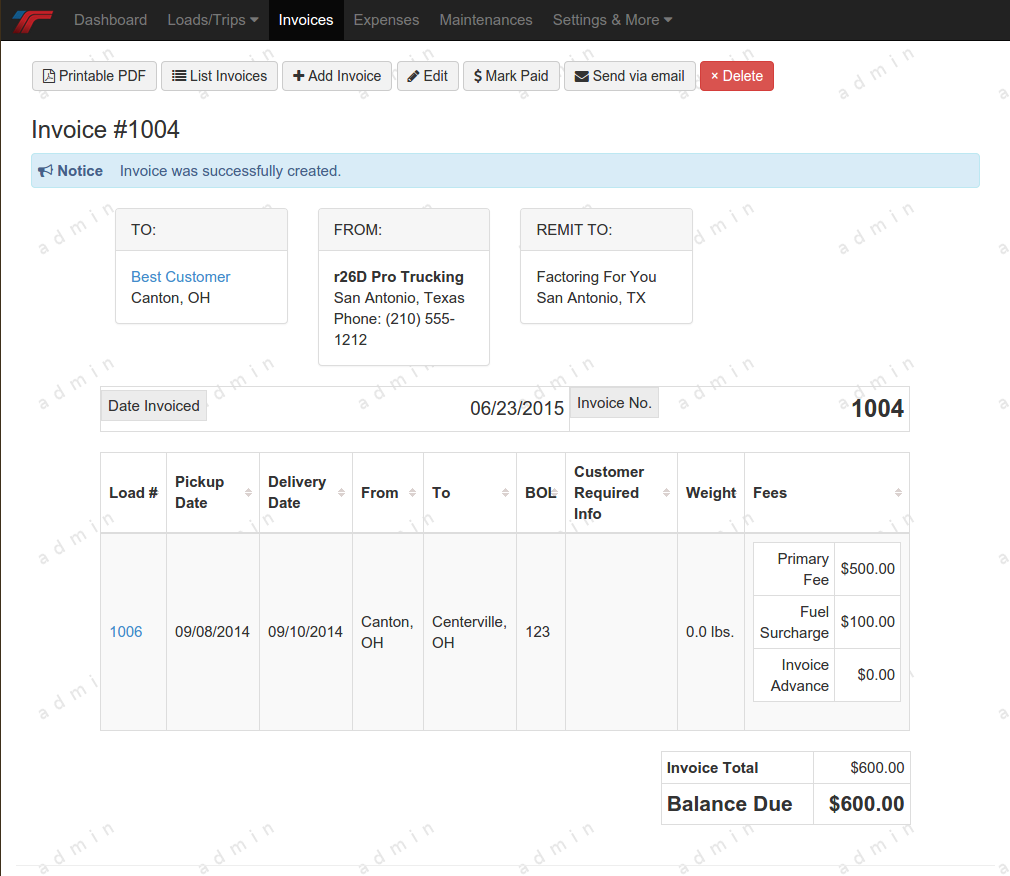This screenshot has height=876, width=1010.
Task: Expand the Settings & More menu
Action: coord(612,20)
